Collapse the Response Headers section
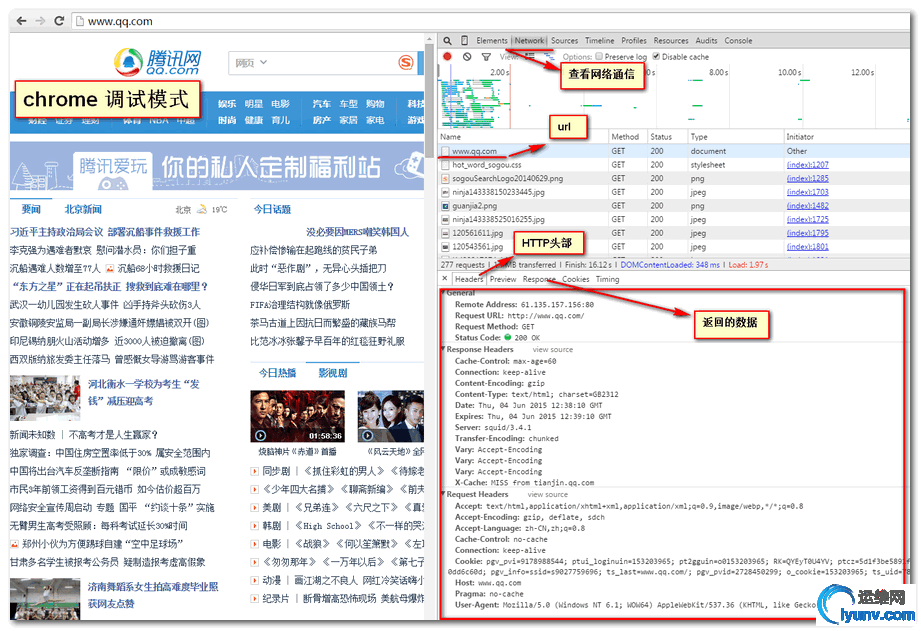 [x=443, y=349]
